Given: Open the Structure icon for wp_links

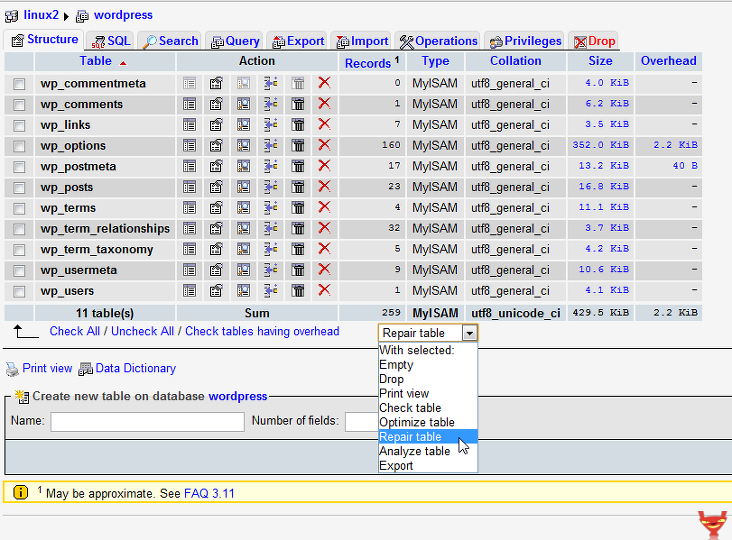Looking at the screenshot, I should (216, 125).
